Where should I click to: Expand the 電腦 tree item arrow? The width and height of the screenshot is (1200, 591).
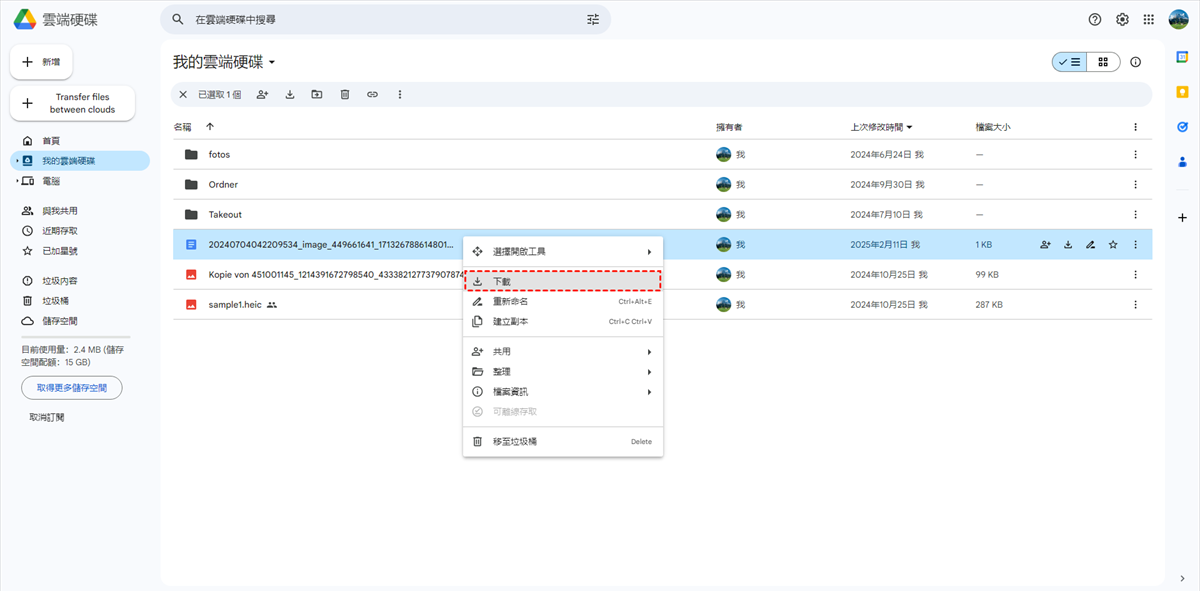coord(18,181)
